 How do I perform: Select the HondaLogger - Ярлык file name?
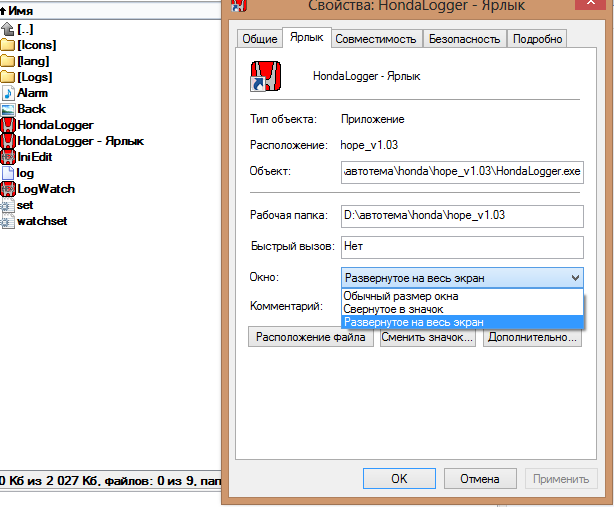point(81,141)
